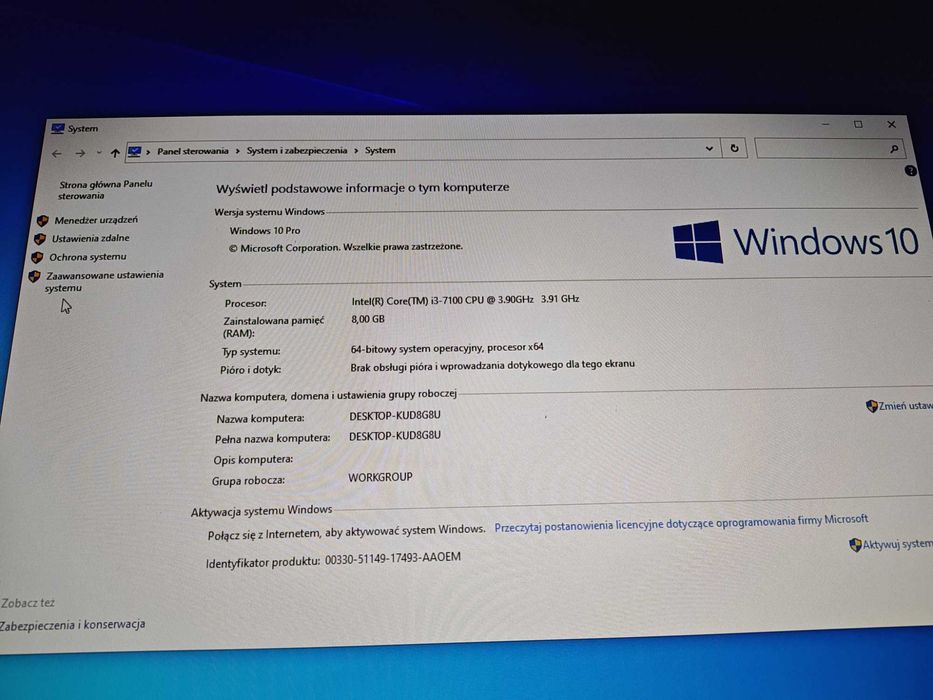The height and width of the screenshot is (700, 933).
Task: Click installed RAM value 8,00 GB
Action: 368,319
